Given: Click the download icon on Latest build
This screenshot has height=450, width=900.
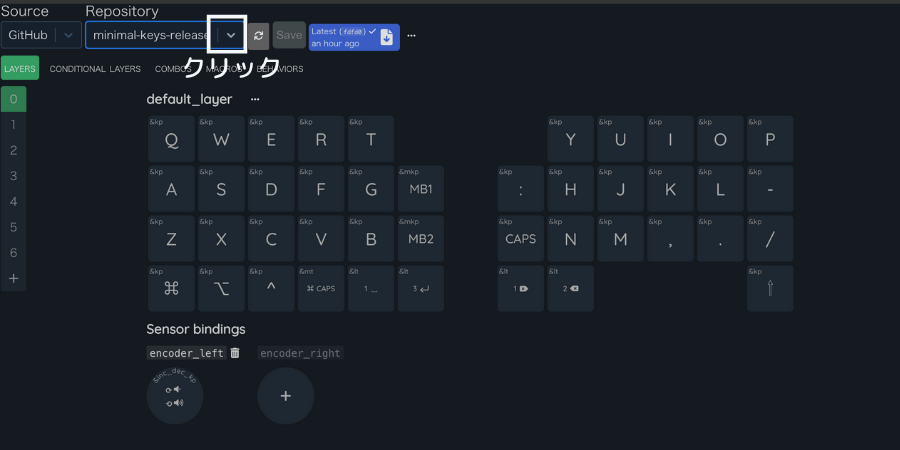Looking at the screenshot, I should tap(387, 37).
